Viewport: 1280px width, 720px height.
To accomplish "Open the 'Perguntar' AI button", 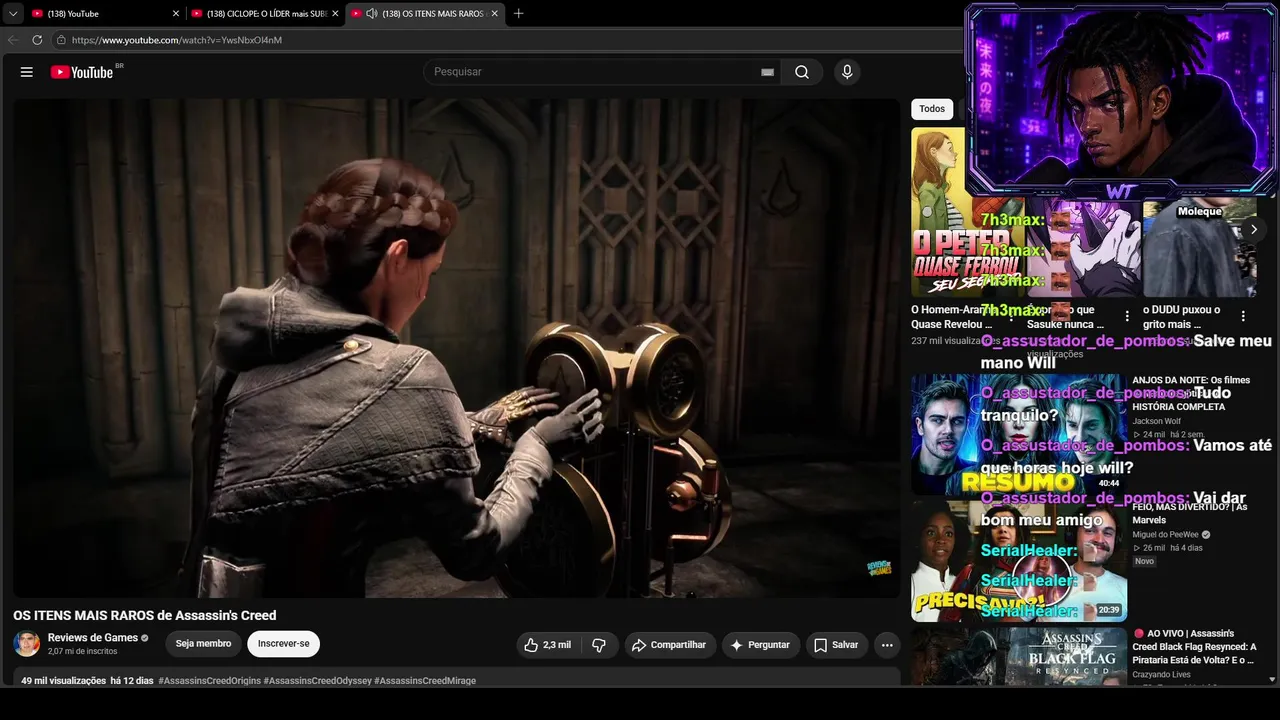I will pos(761,645).
